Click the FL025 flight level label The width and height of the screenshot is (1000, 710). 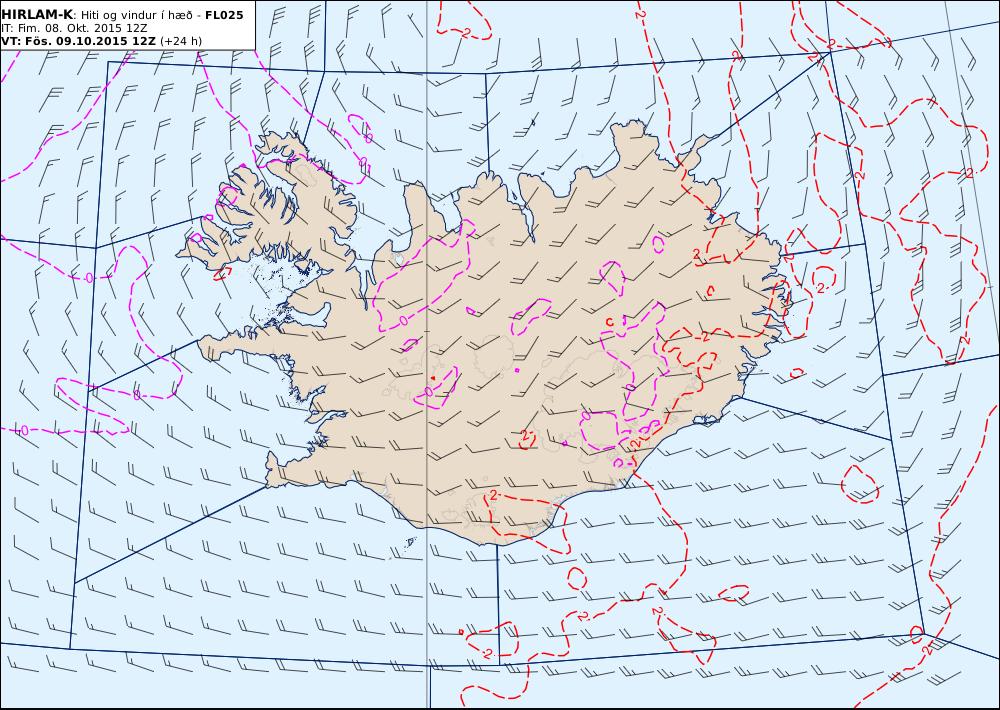(x=224, y=15)
